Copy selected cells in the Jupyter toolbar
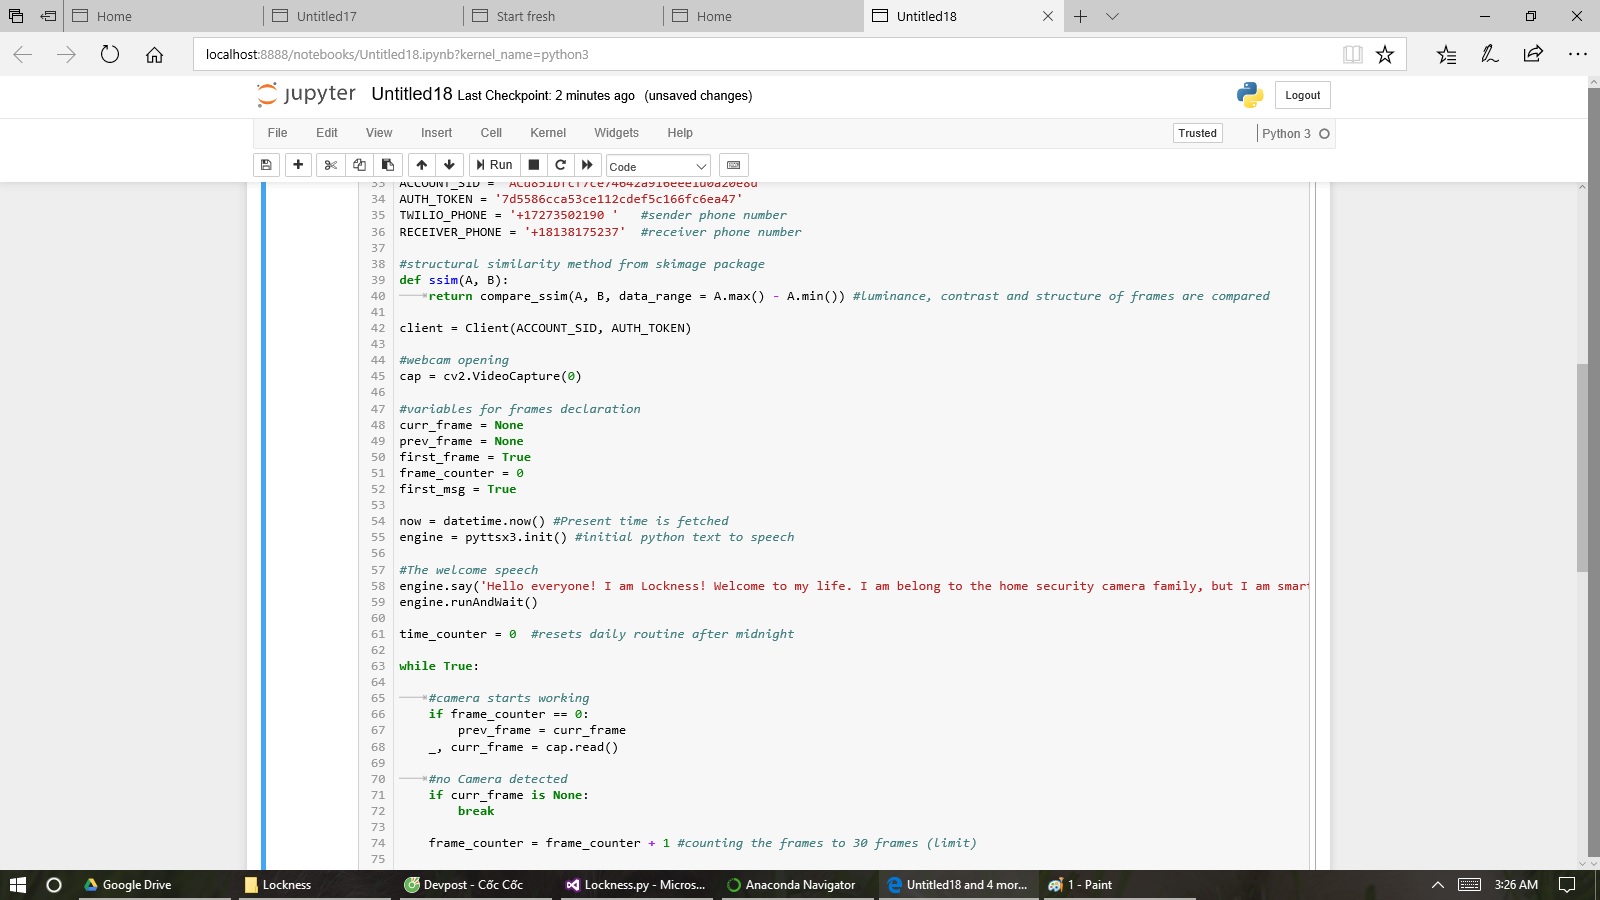 pos(359,165)
